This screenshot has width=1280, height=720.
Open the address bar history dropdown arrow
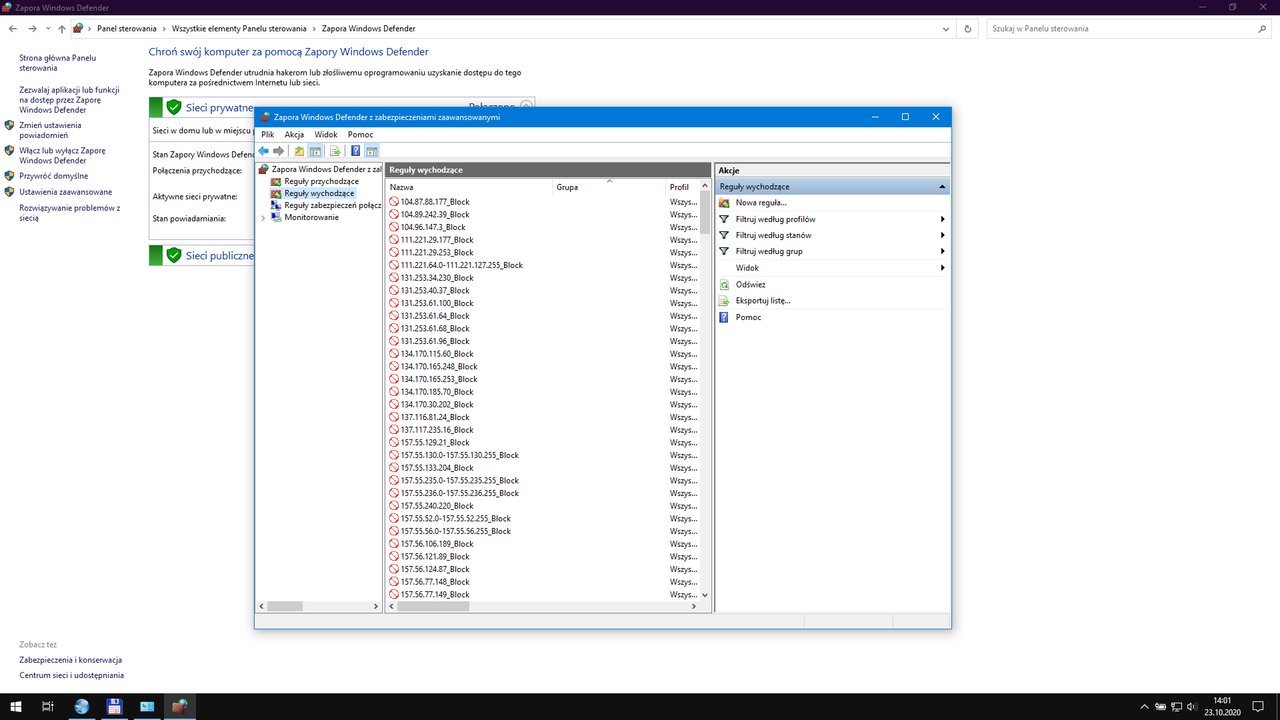[x=947, y=29]
